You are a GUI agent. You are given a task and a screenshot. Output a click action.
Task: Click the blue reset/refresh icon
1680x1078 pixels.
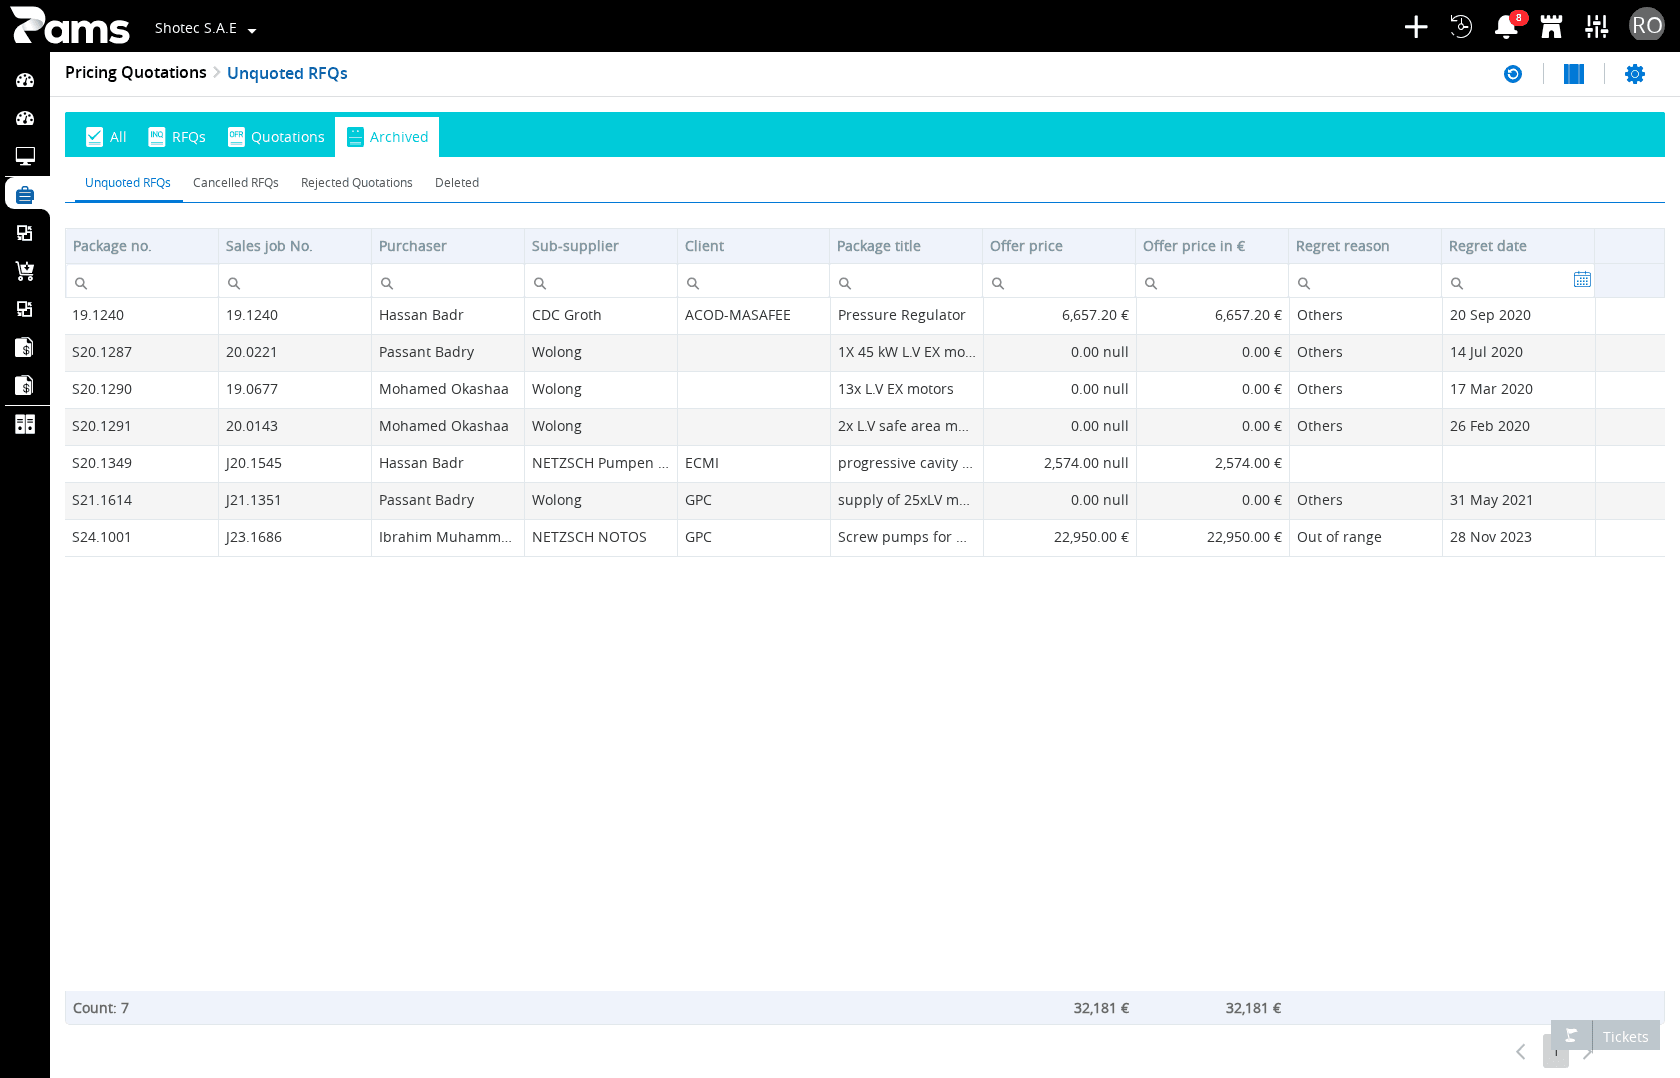(x=1513, y=74)
